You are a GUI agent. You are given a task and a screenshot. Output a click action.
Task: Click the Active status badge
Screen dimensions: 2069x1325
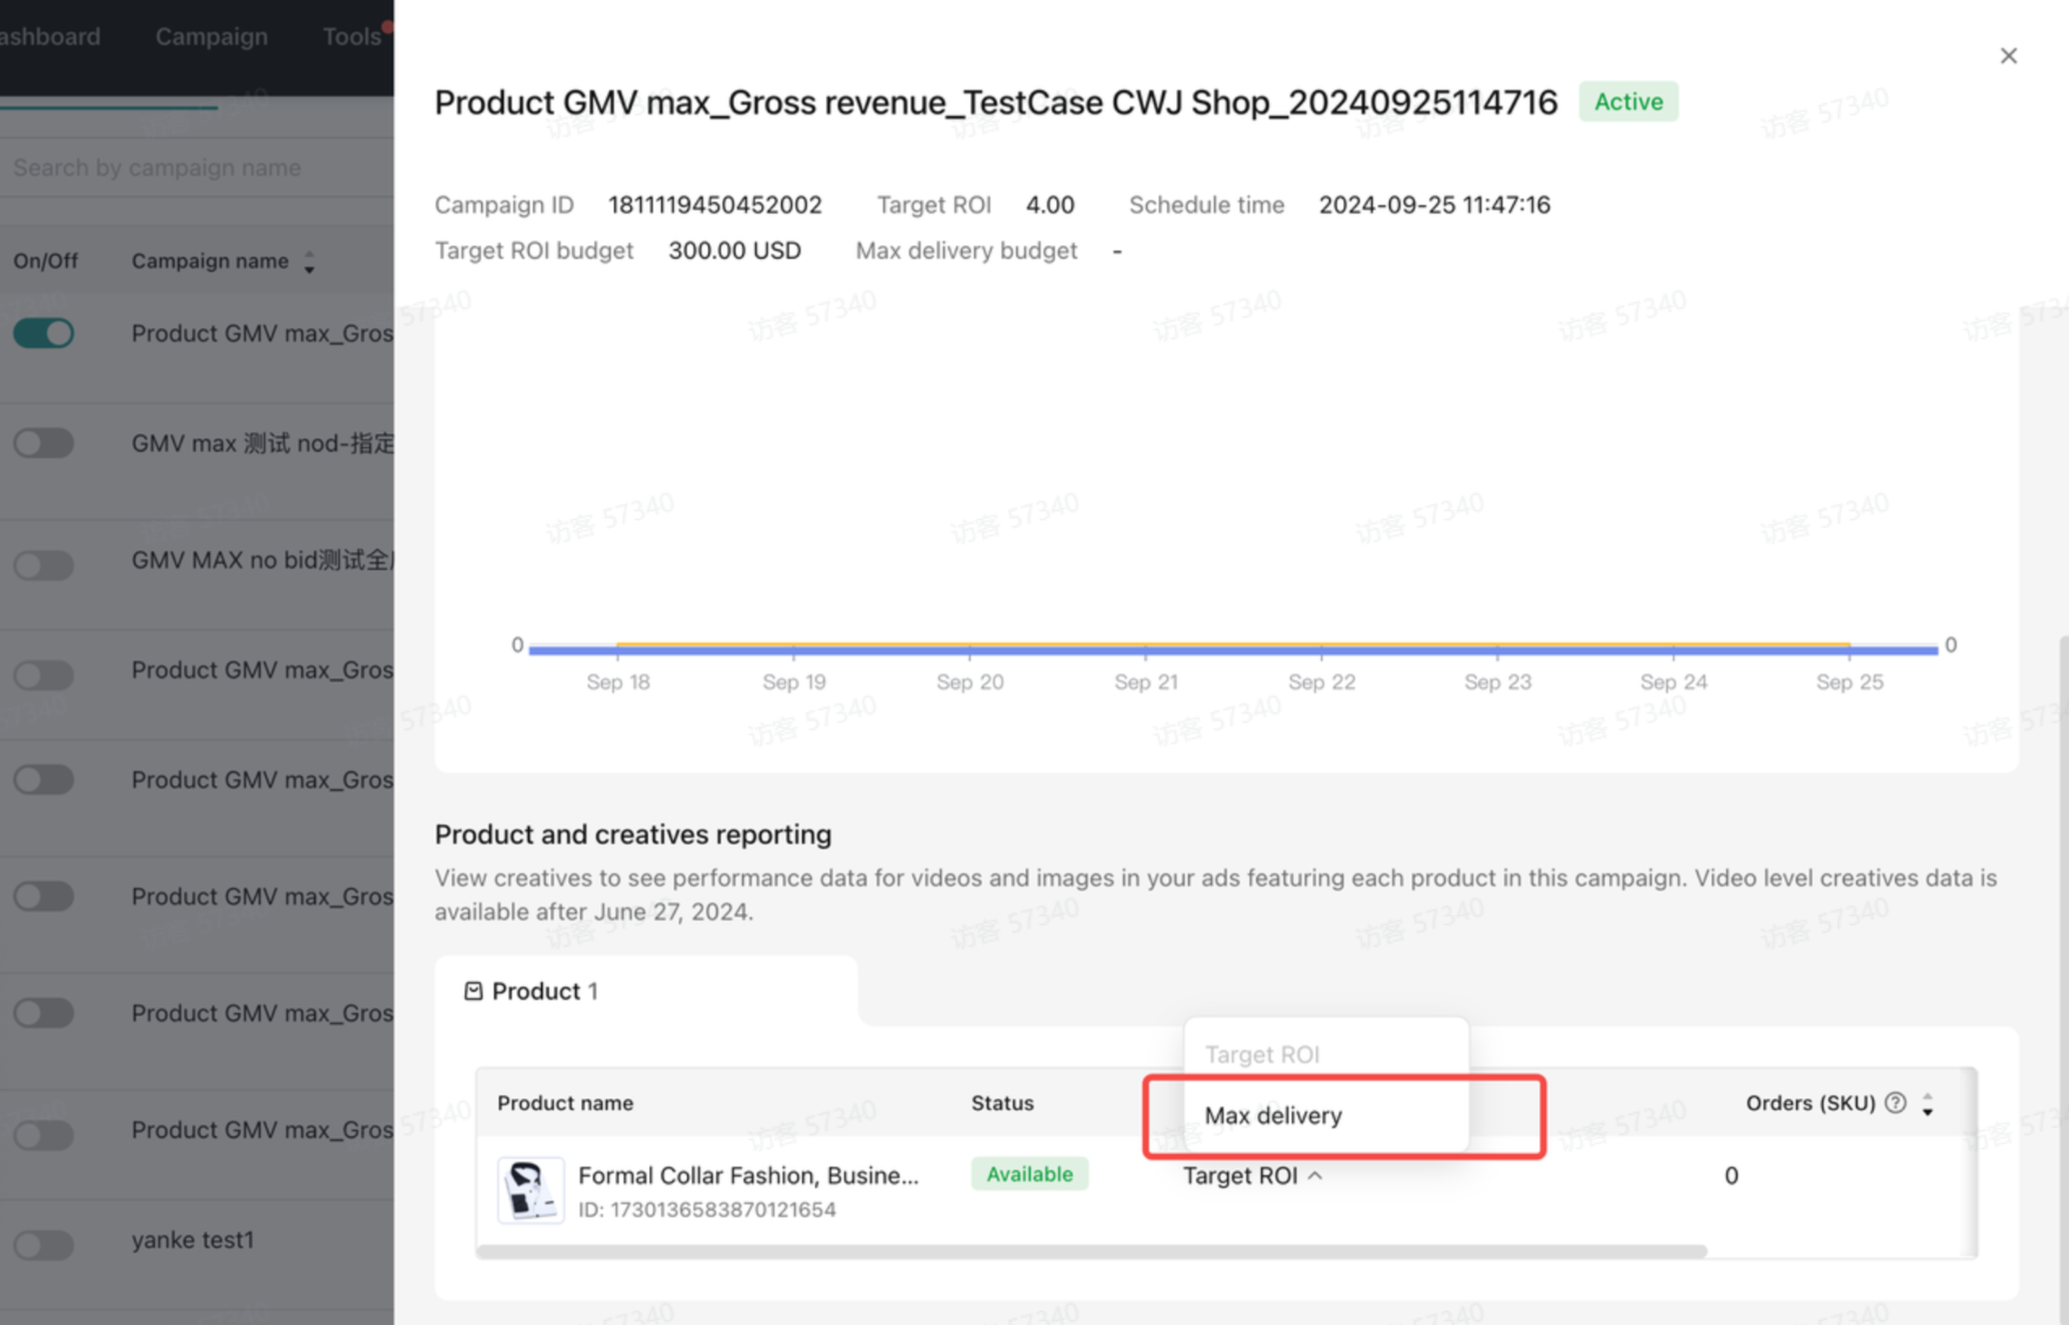tap(1627, 102)
